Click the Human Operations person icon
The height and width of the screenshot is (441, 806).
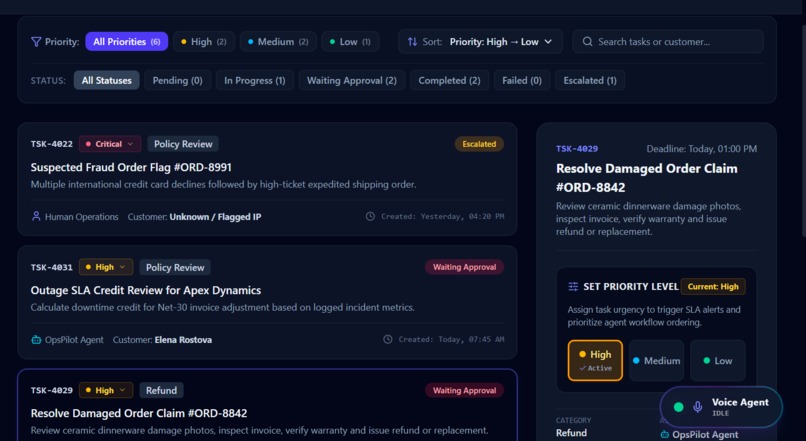click(x=36, y=216)
